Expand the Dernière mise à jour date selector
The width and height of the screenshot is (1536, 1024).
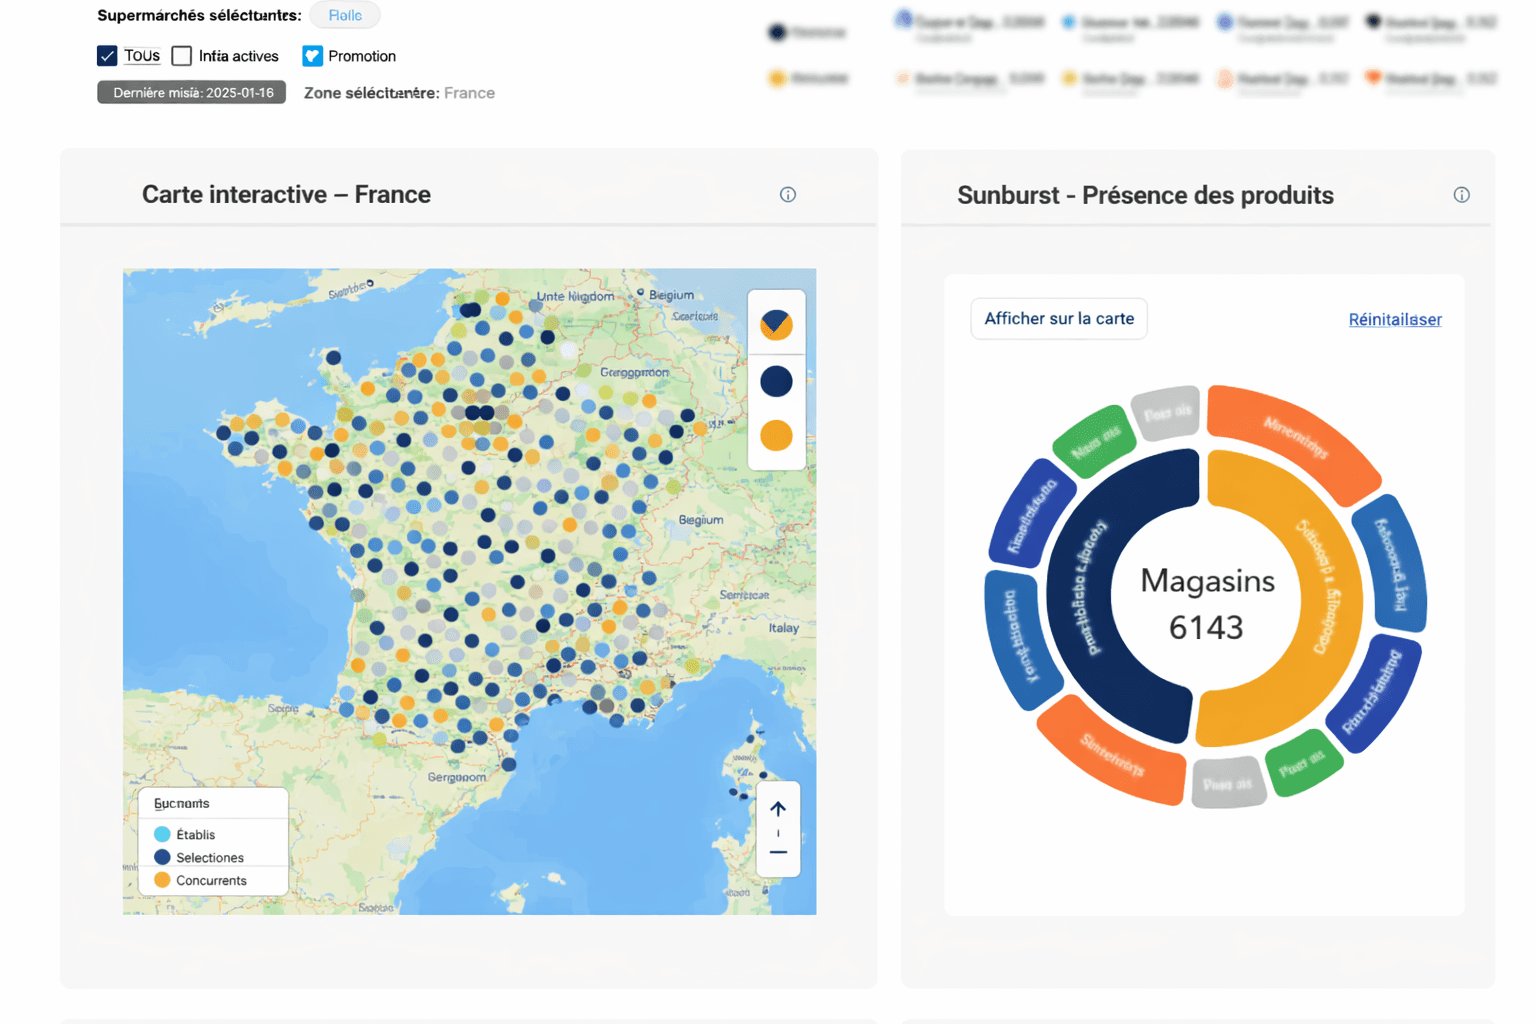(x=190, y=91)
